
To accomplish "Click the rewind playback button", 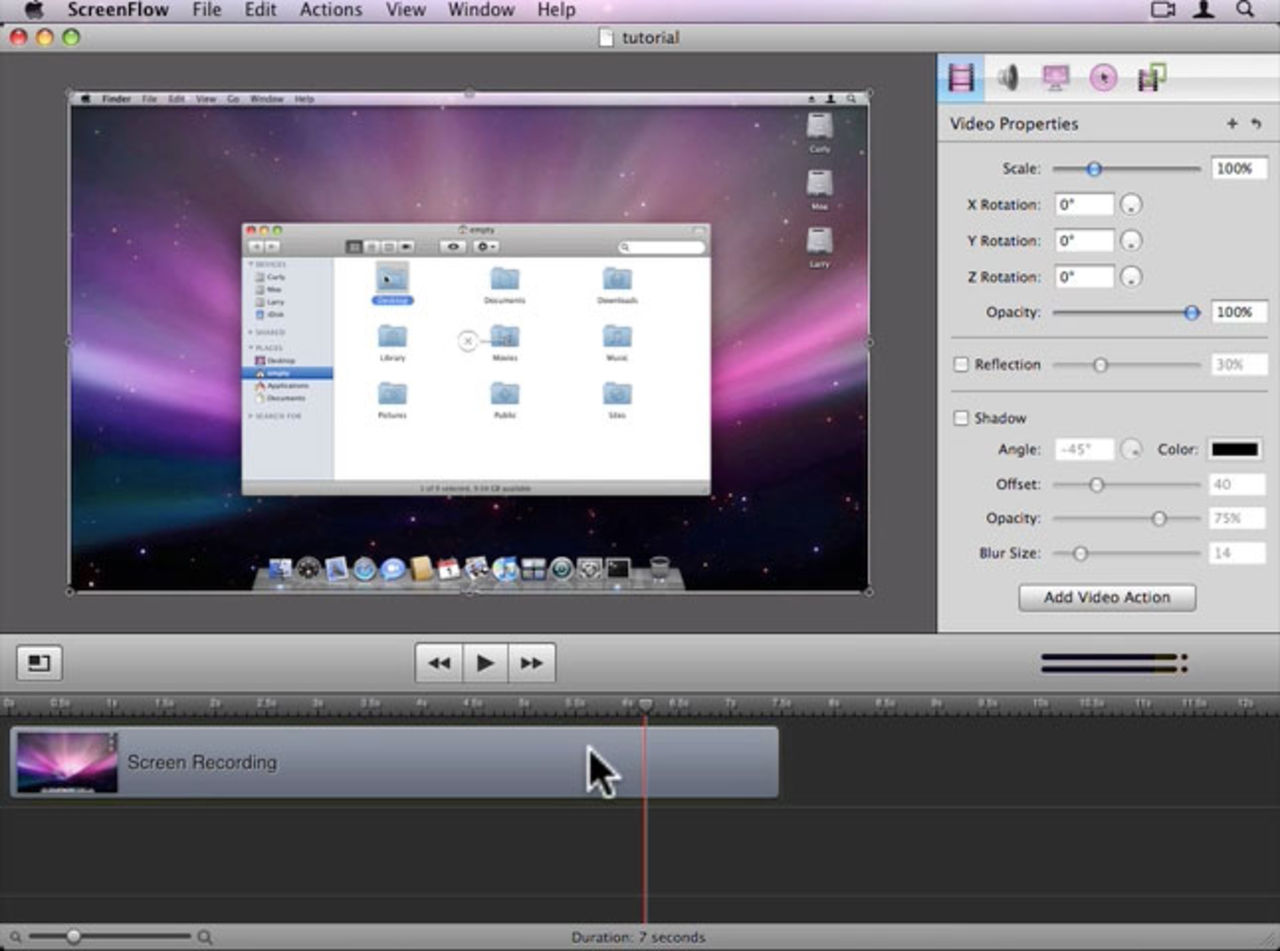I will (439, 663).
